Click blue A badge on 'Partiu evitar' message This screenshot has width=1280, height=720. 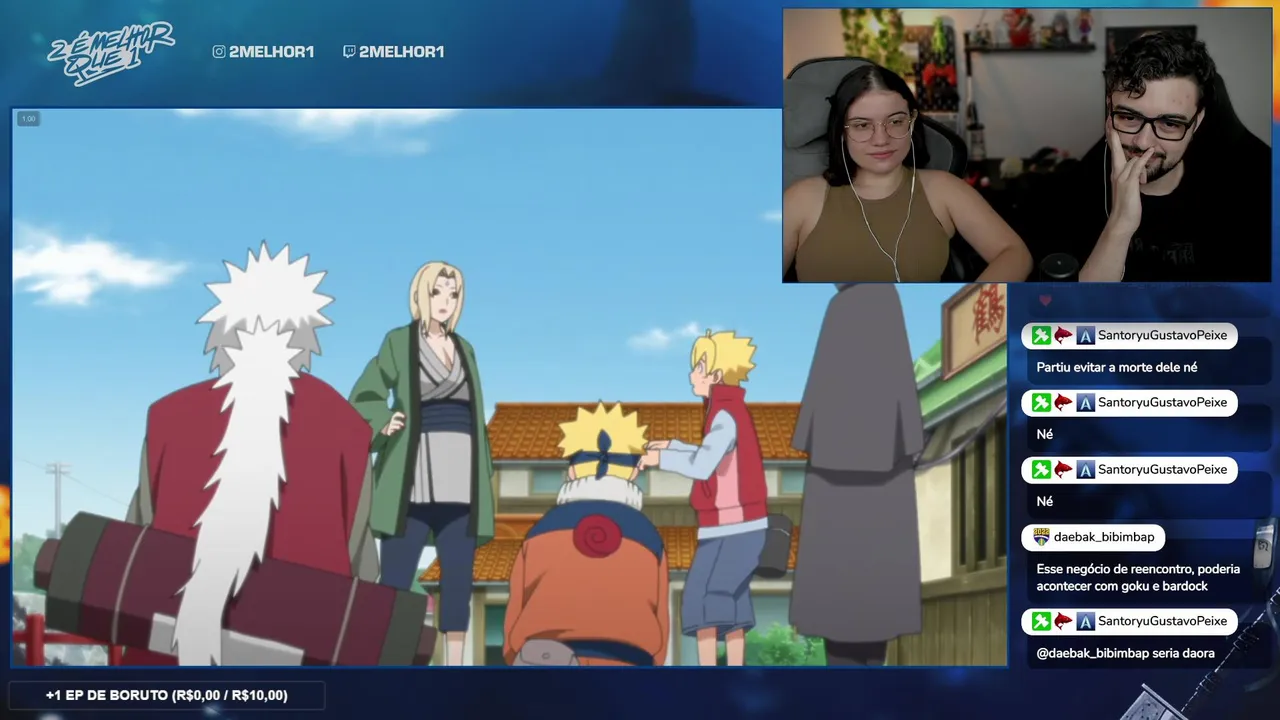click(1085, 336)
